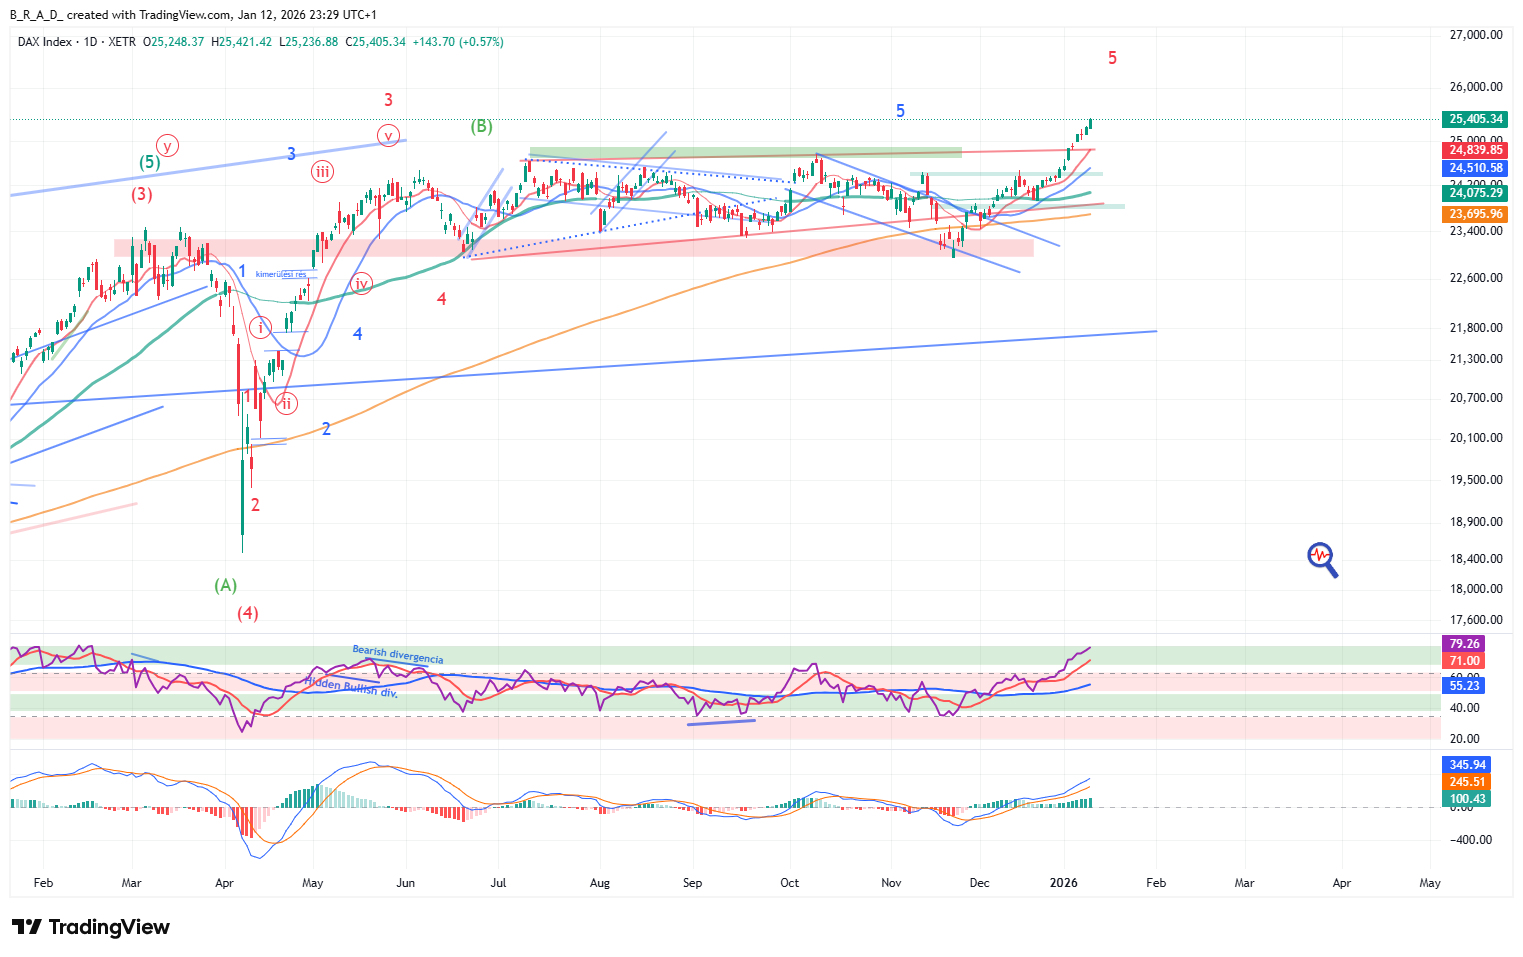Select the purple 79.26 RSI value label

[1463, 644]
